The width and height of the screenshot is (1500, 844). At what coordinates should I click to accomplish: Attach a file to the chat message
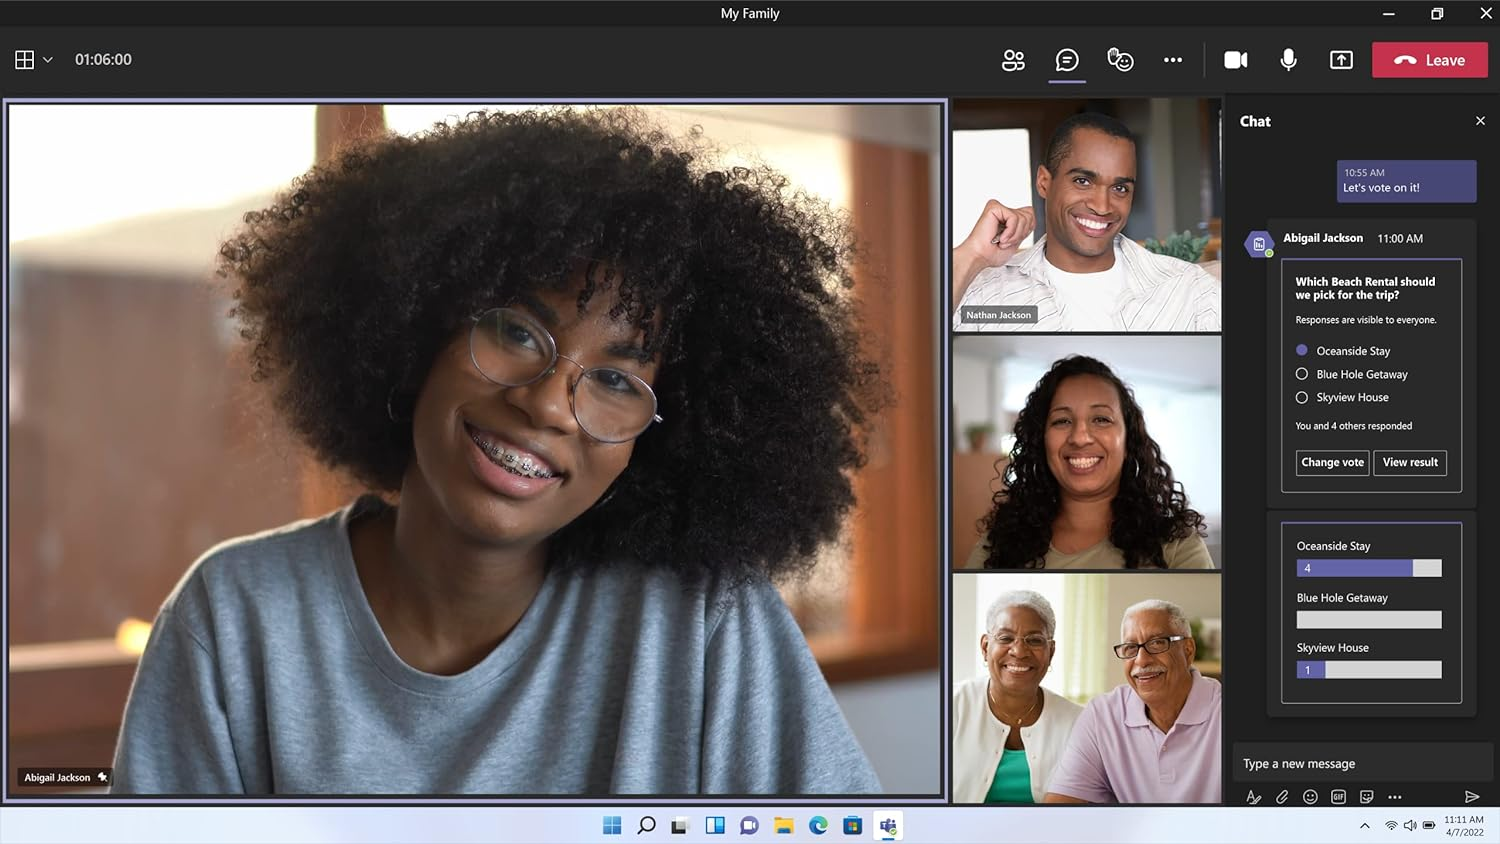1282,797
